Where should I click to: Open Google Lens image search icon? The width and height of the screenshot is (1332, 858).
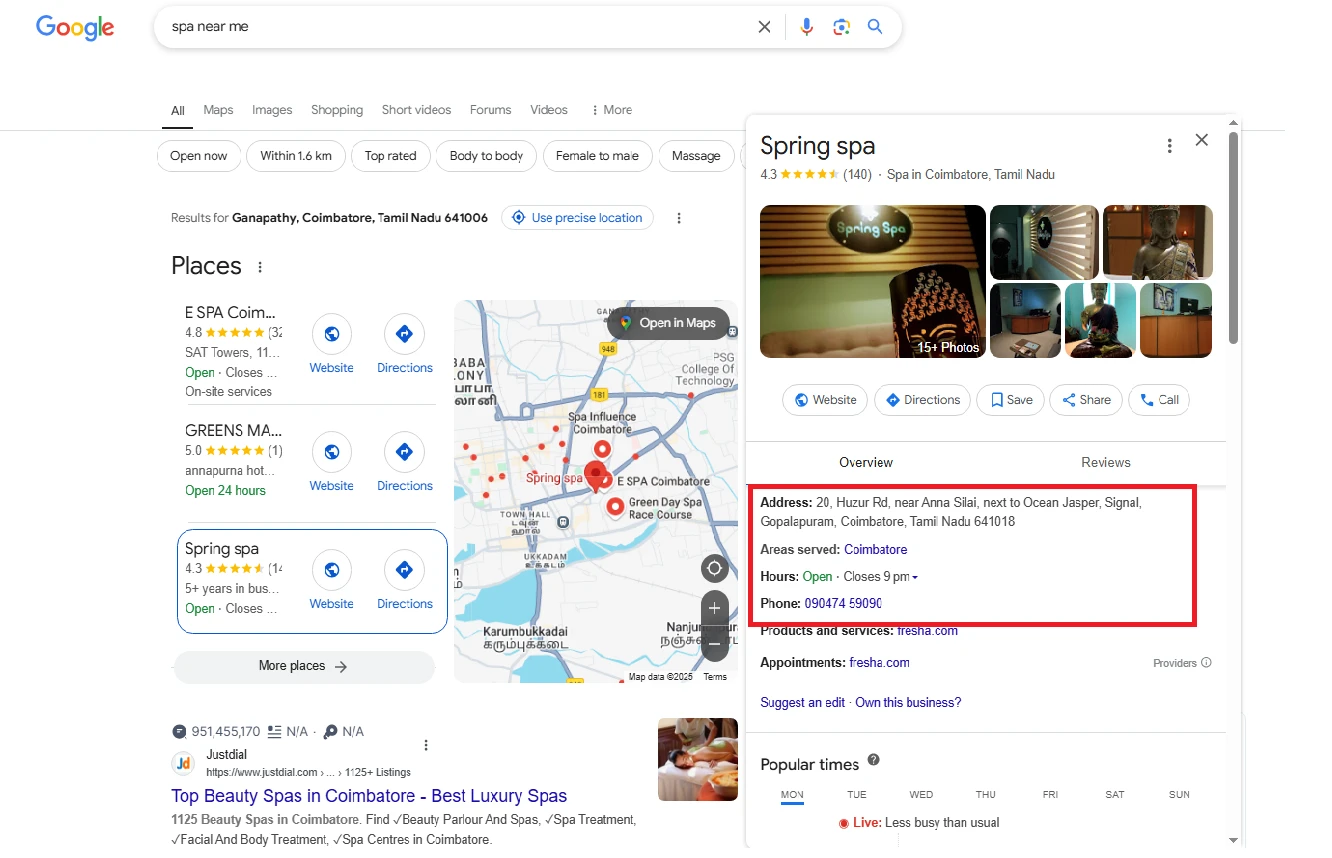pyautogui.click(x=841, y=27)
